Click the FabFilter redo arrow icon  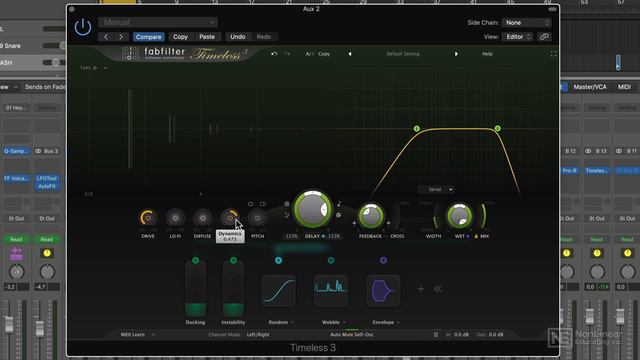(287, 54)
